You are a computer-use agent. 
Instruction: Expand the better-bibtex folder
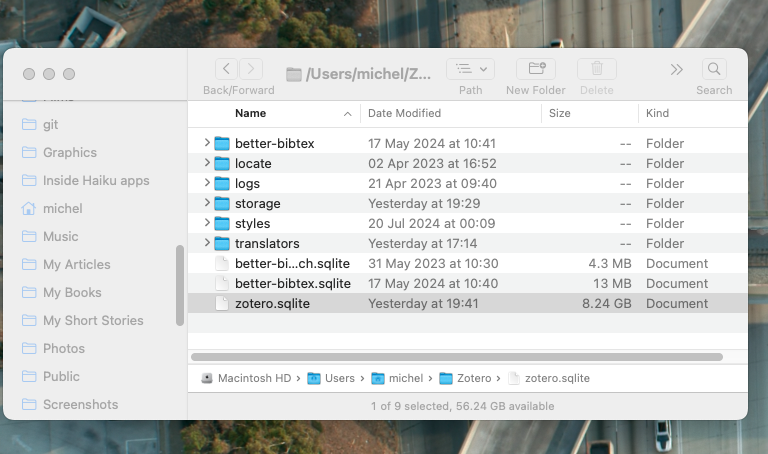(x=207, y=143)
